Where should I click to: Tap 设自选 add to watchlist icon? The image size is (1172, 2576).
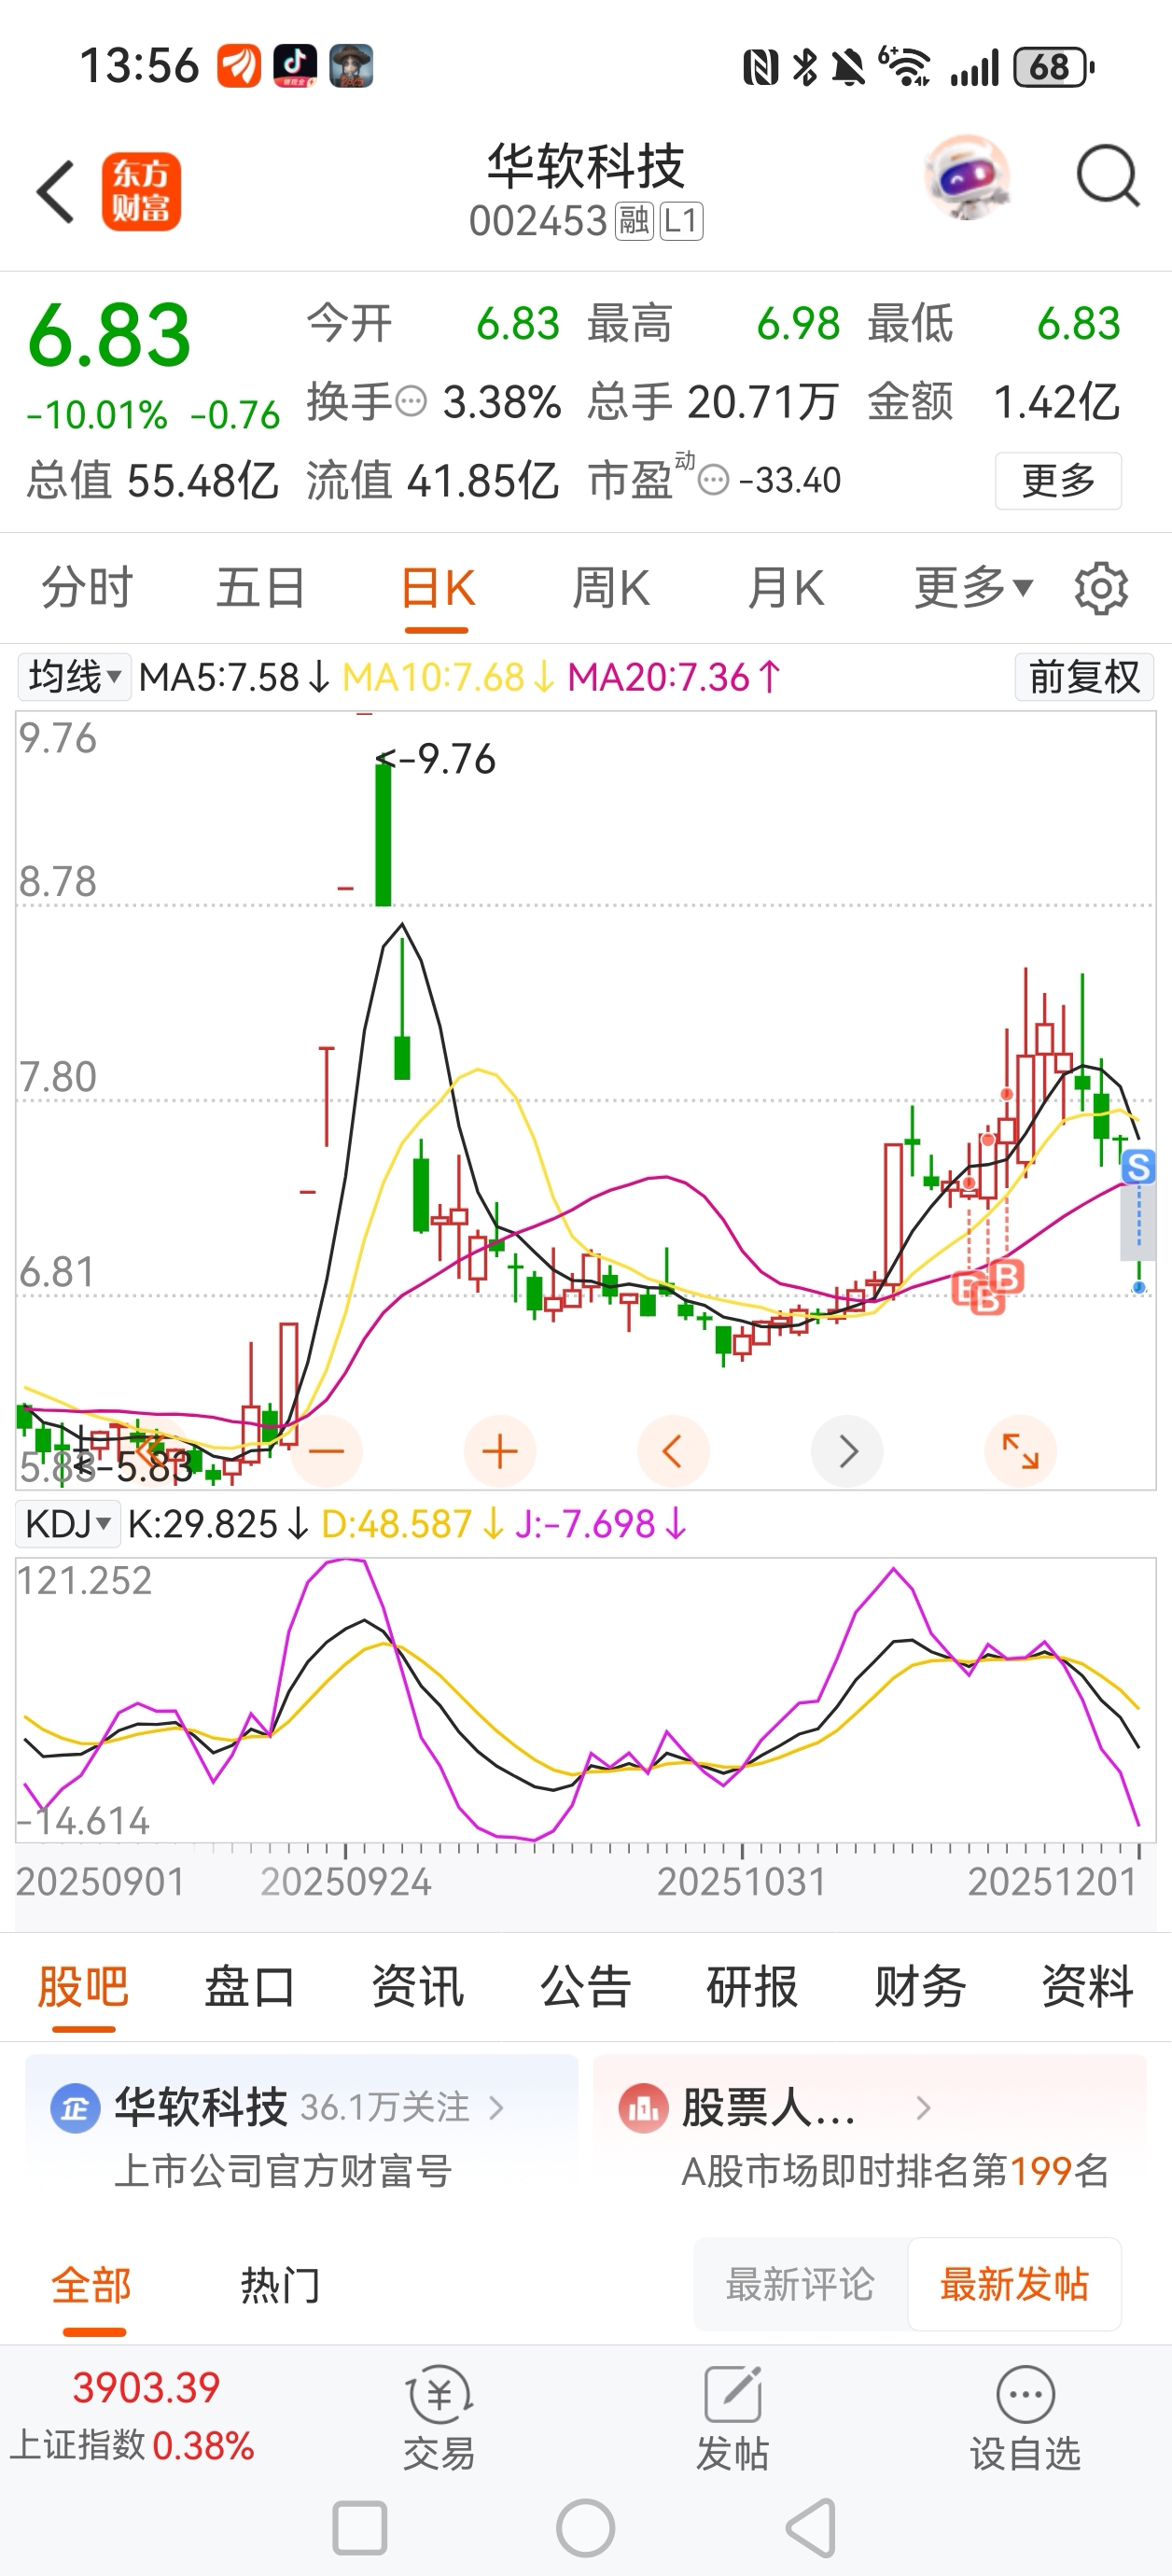[x=1025, y=2418]
